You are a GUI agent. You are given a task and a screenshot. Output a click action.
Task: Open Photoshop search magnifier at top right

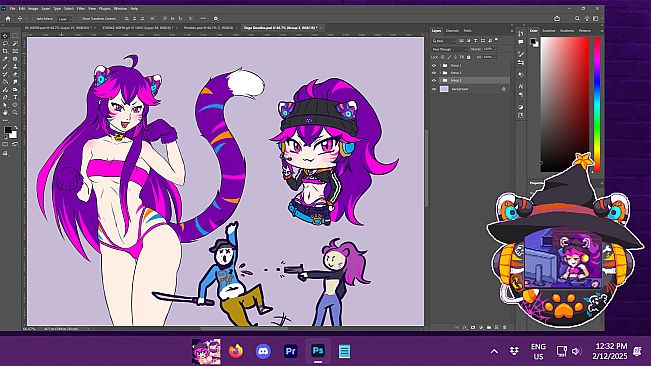[577, 19]
